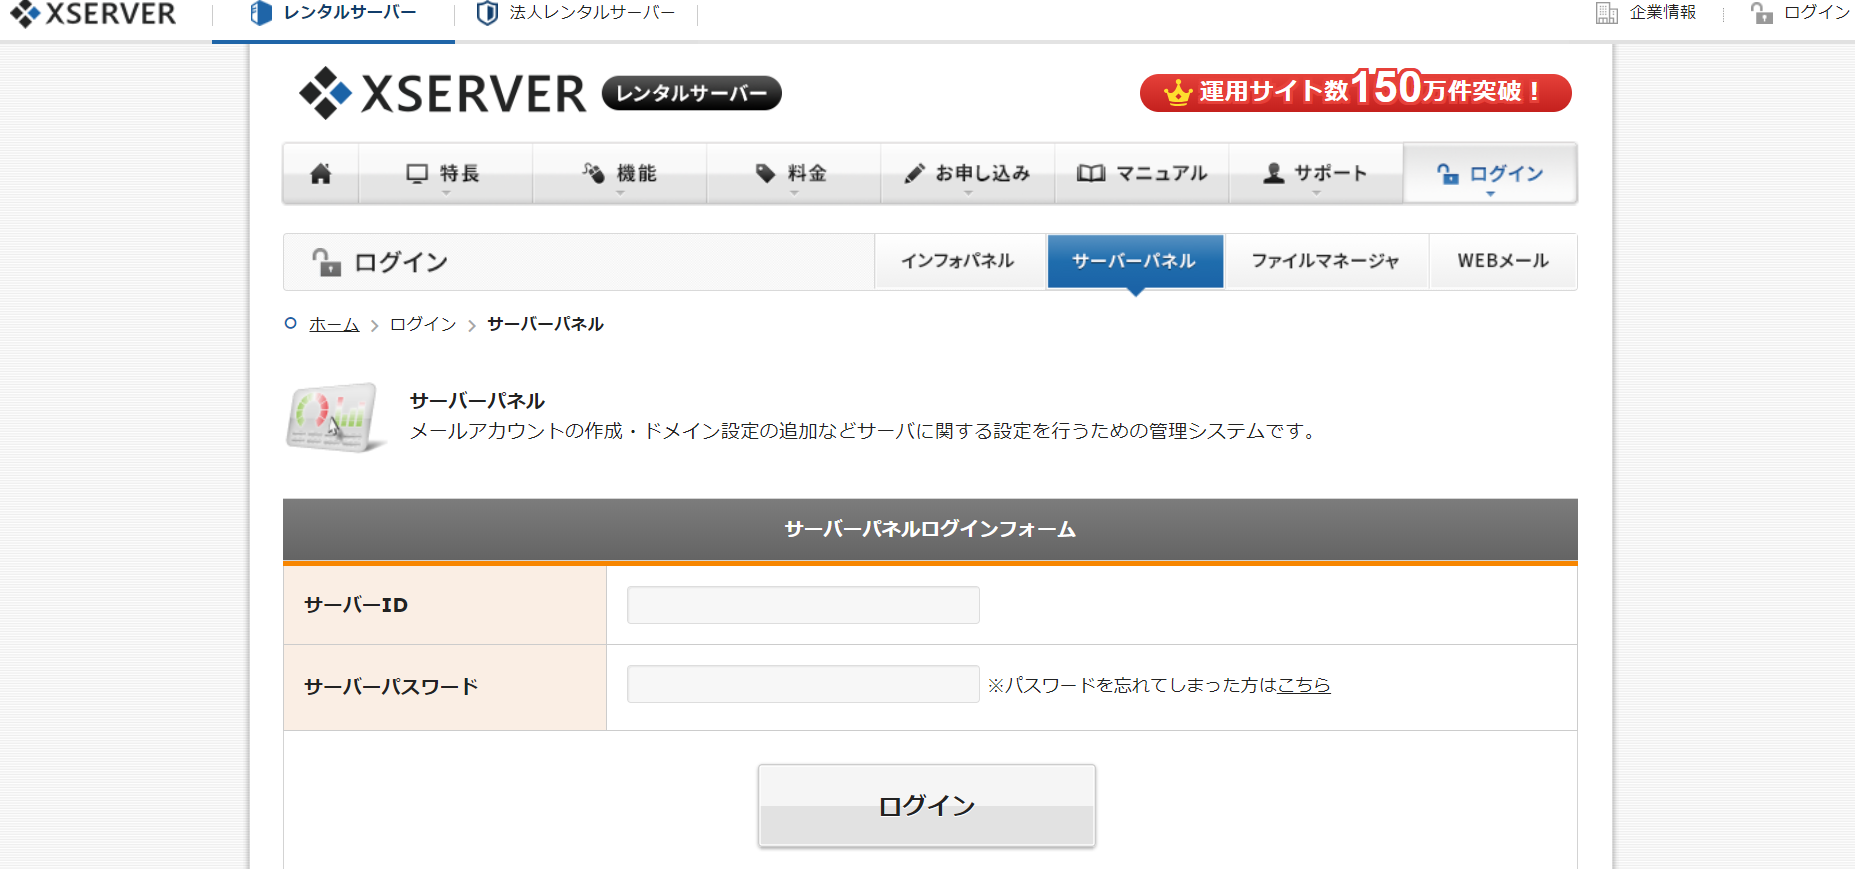Click the サーバーパスワード label
Screen dimensions: 1855x869
pyautogui.click(x=391, y=687)
